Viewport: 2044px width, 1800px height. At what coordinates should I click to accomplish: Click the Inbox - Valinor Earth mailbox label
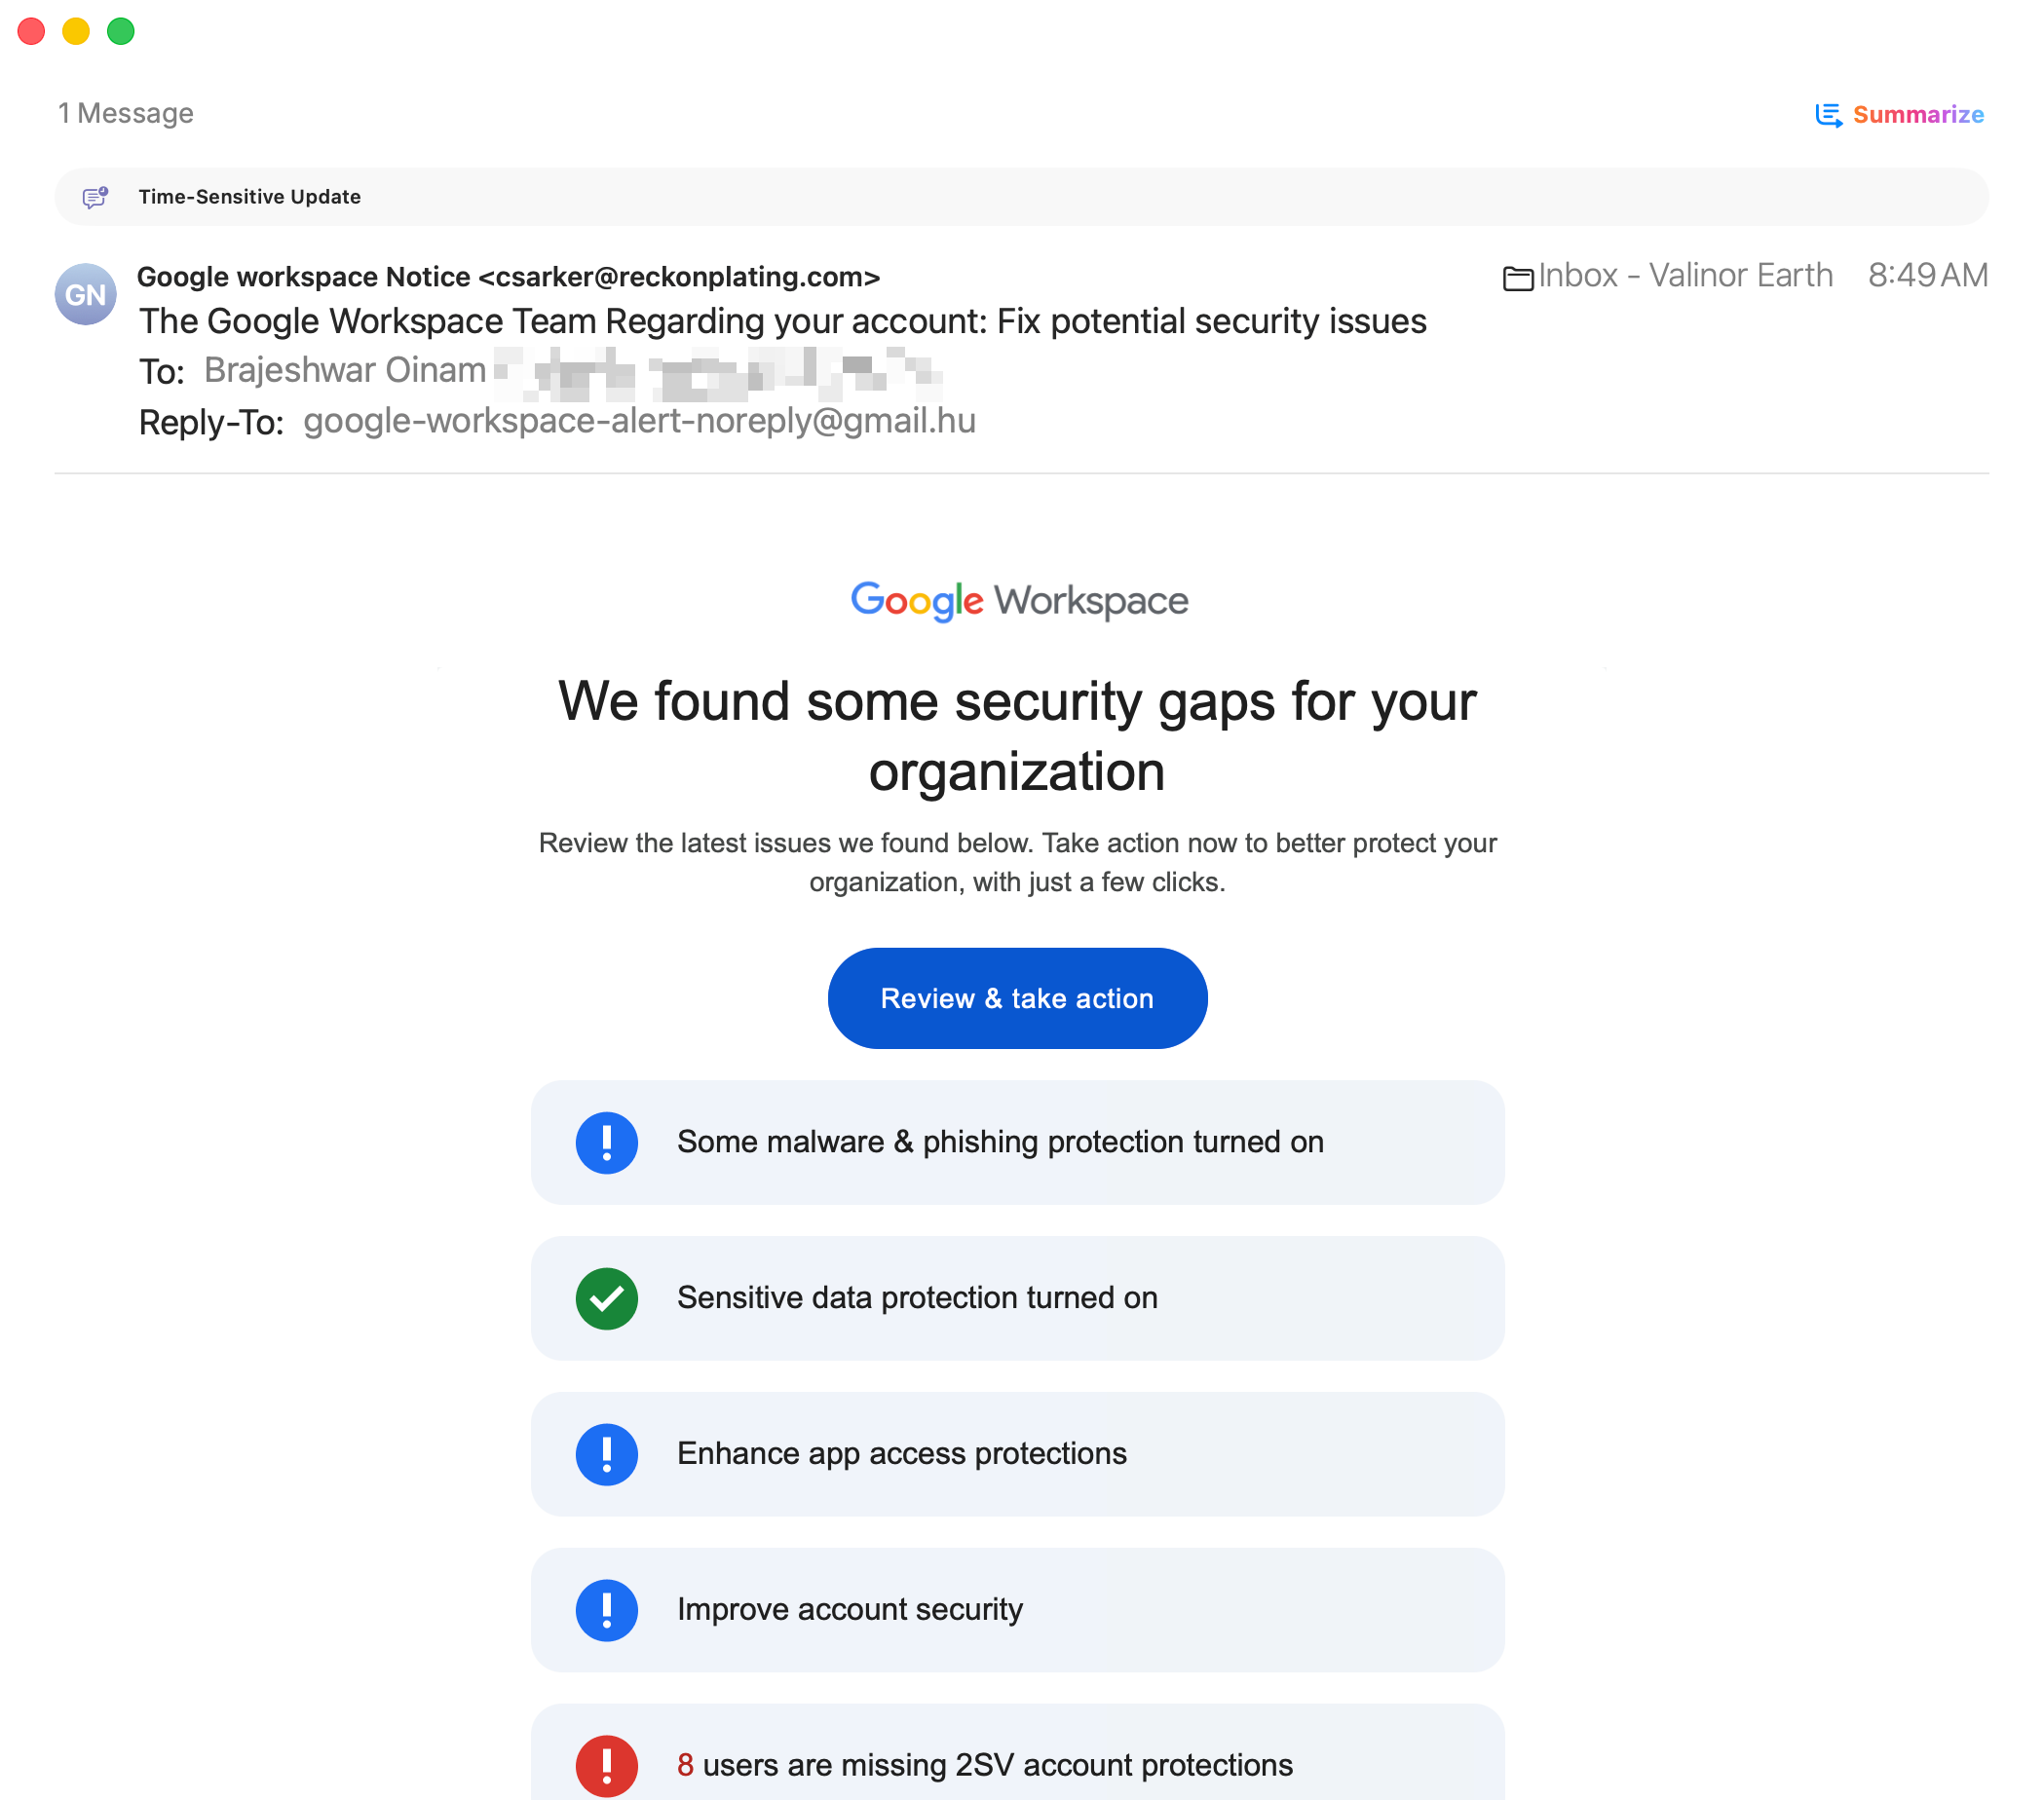coord(1684,276)
